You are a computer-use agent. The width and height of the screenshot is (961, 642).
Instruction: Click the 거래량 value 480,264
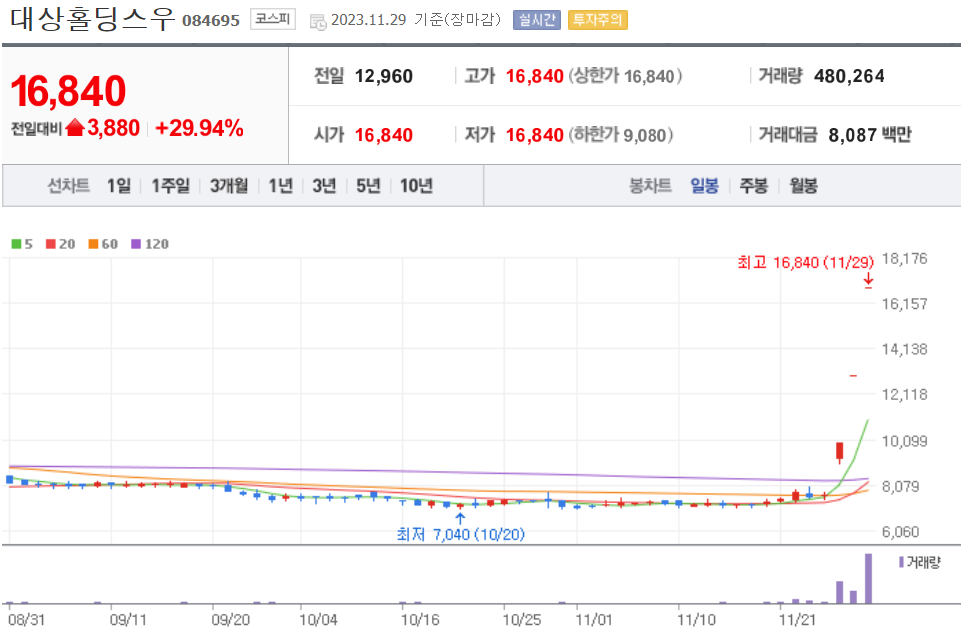coord(849,76)
